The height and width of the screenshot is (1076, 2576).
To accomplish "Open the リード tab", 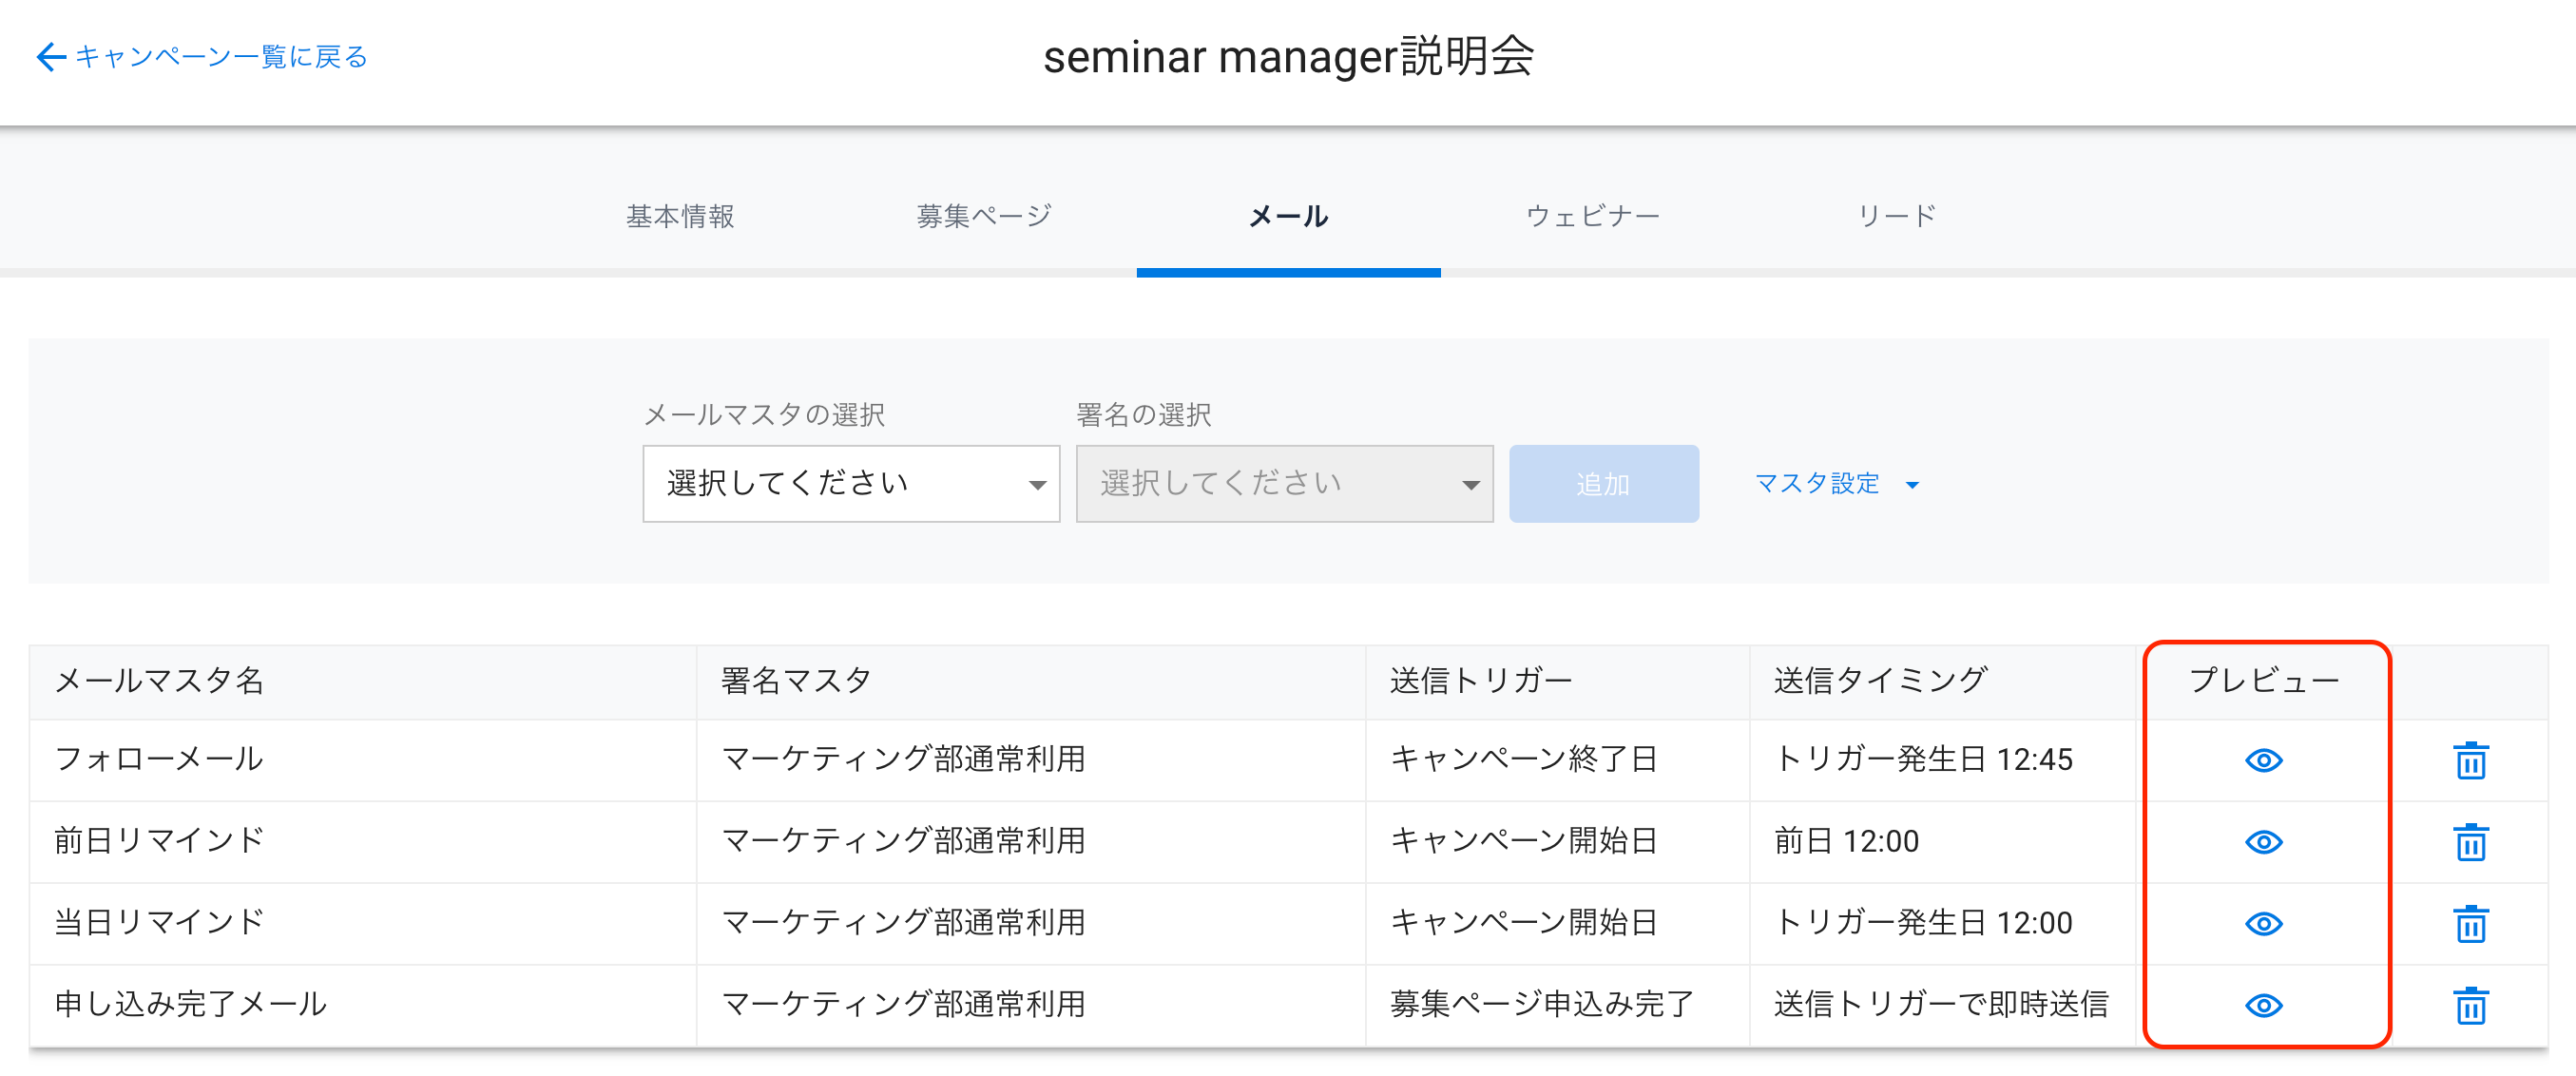I will (x=1897, y=216).
